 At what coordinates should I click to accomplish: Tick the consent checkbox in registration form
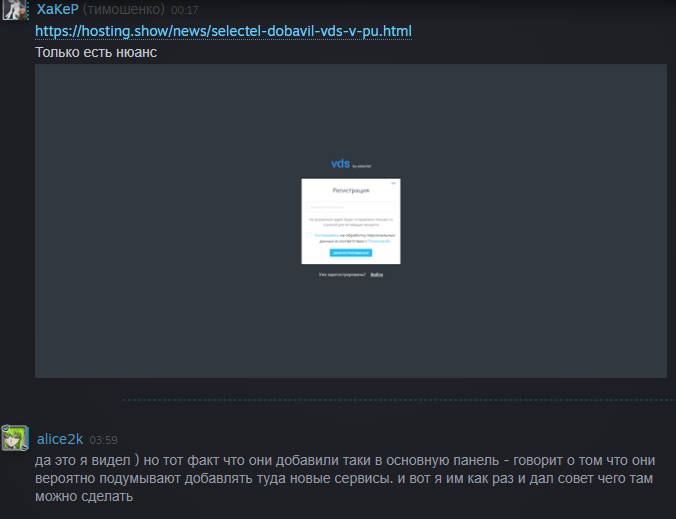click(309, 235)
